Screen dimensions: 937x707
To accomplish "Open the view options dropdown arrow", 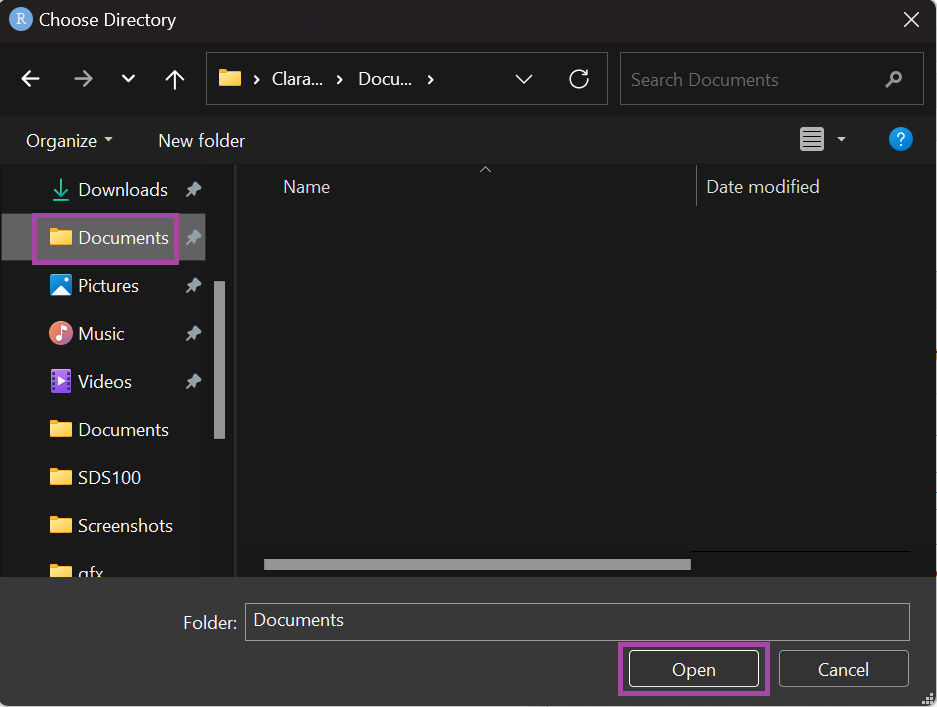I will point(841,140).
